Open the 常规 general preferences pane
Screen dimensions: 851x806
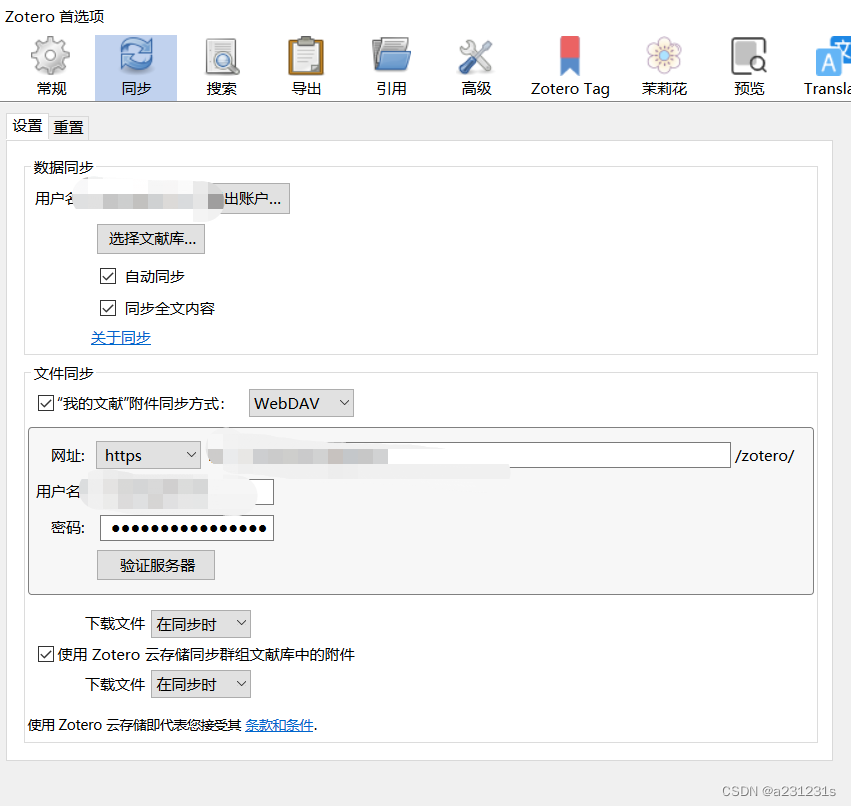(x=51, y=68)
